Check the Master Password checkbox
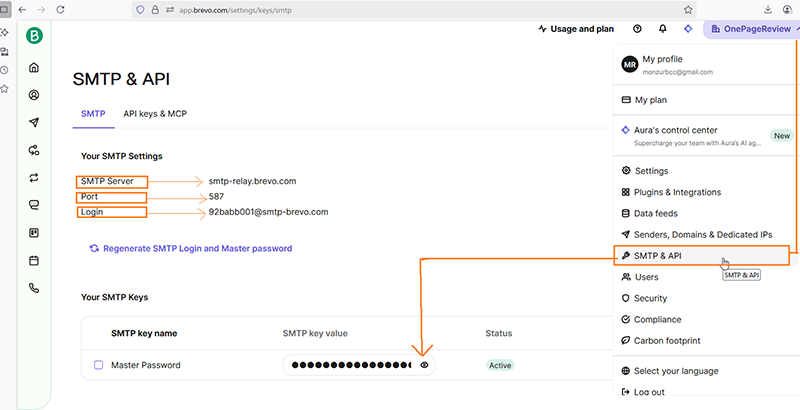 tap(98, 365)
